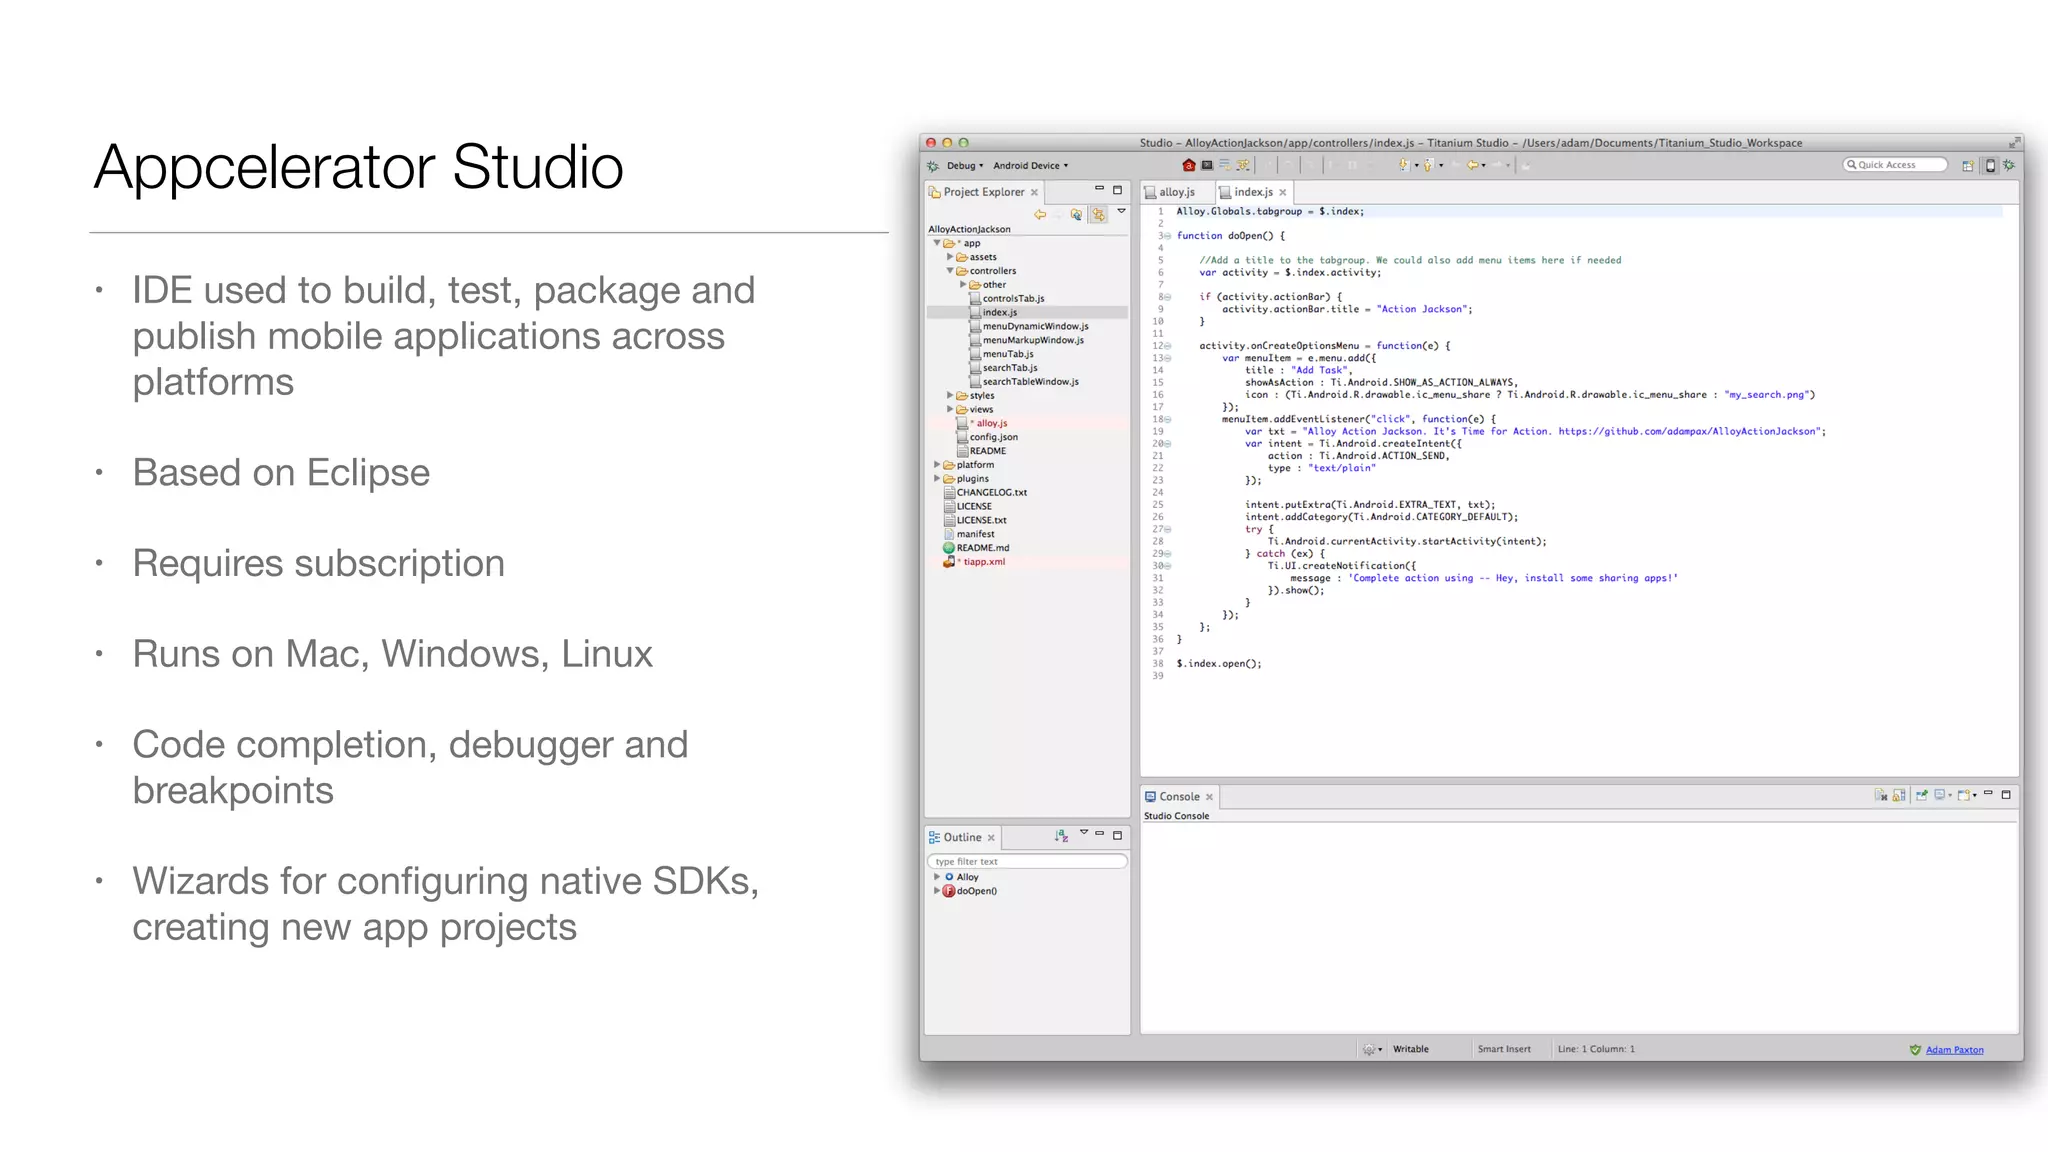
Task: Click the yellow Back navigation arrow in the toolbar
Action: tap(1472, 165)
